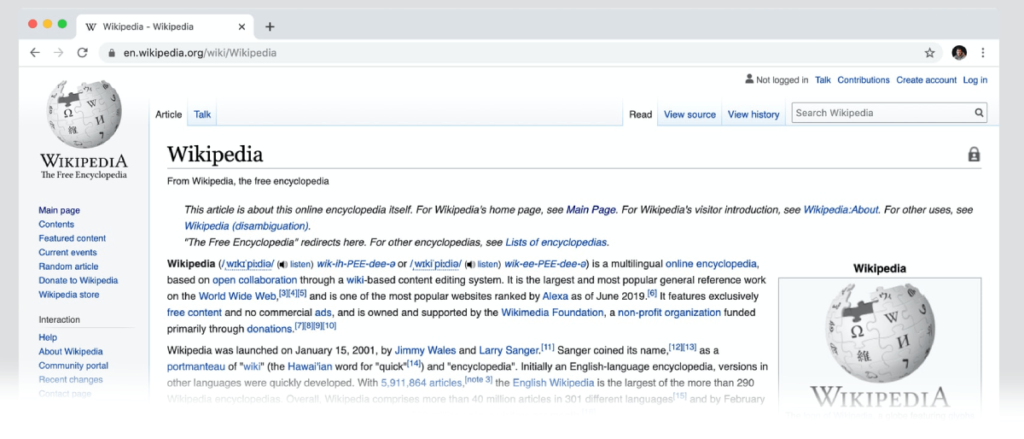Open the Alexa link
The image size is (1024, 439).
(555, 296)
